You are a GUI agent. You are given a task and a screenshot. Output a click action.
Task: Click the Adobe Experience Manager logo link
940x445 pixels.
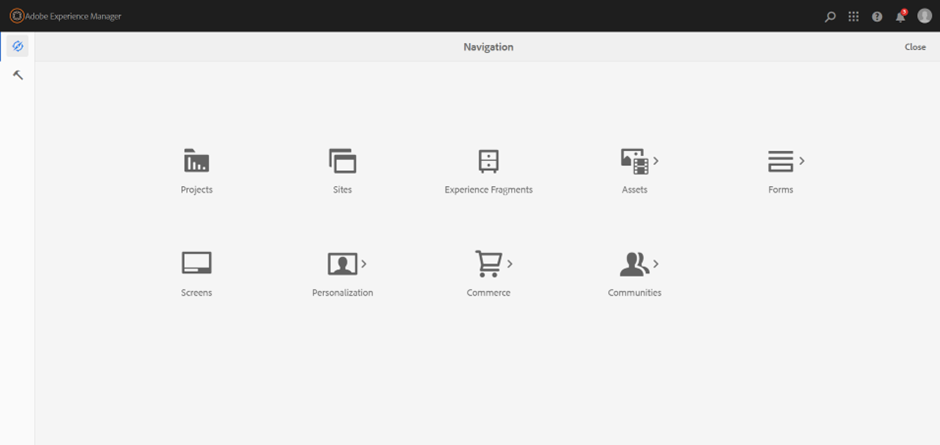pyautogui.click(x=65, y=16)
